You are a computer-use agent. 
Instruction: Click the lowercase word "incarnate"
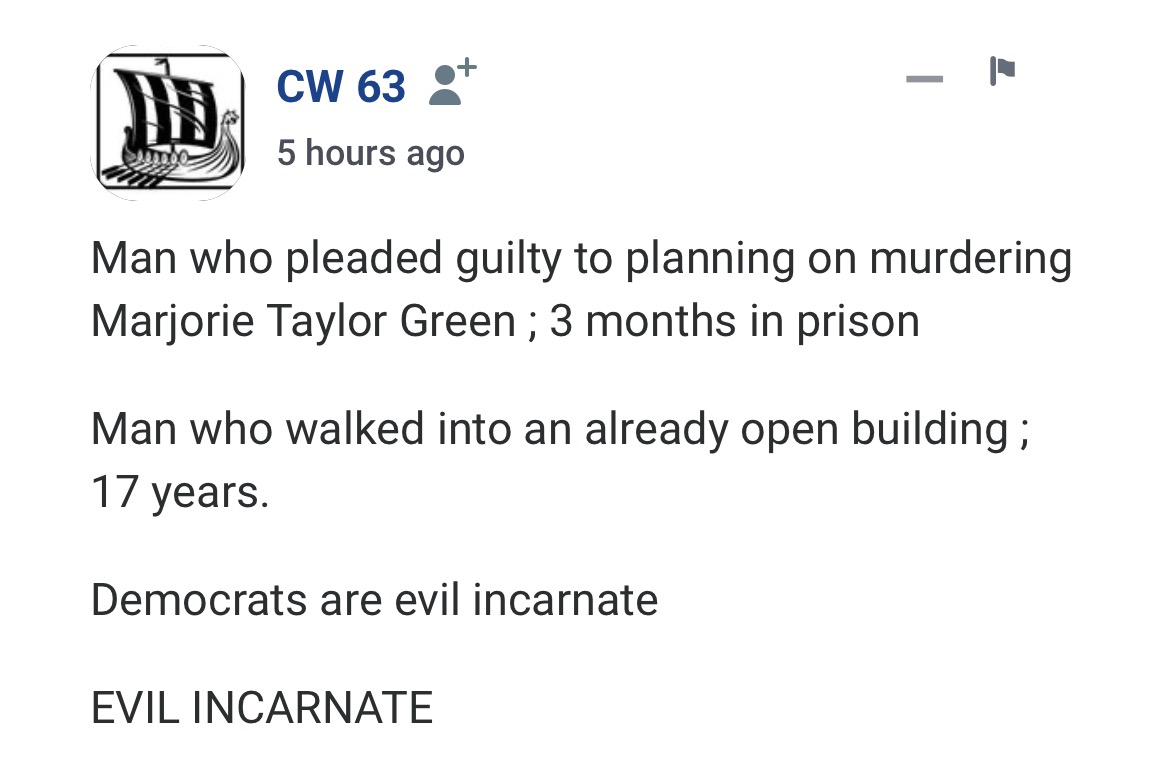coord(564,600)
